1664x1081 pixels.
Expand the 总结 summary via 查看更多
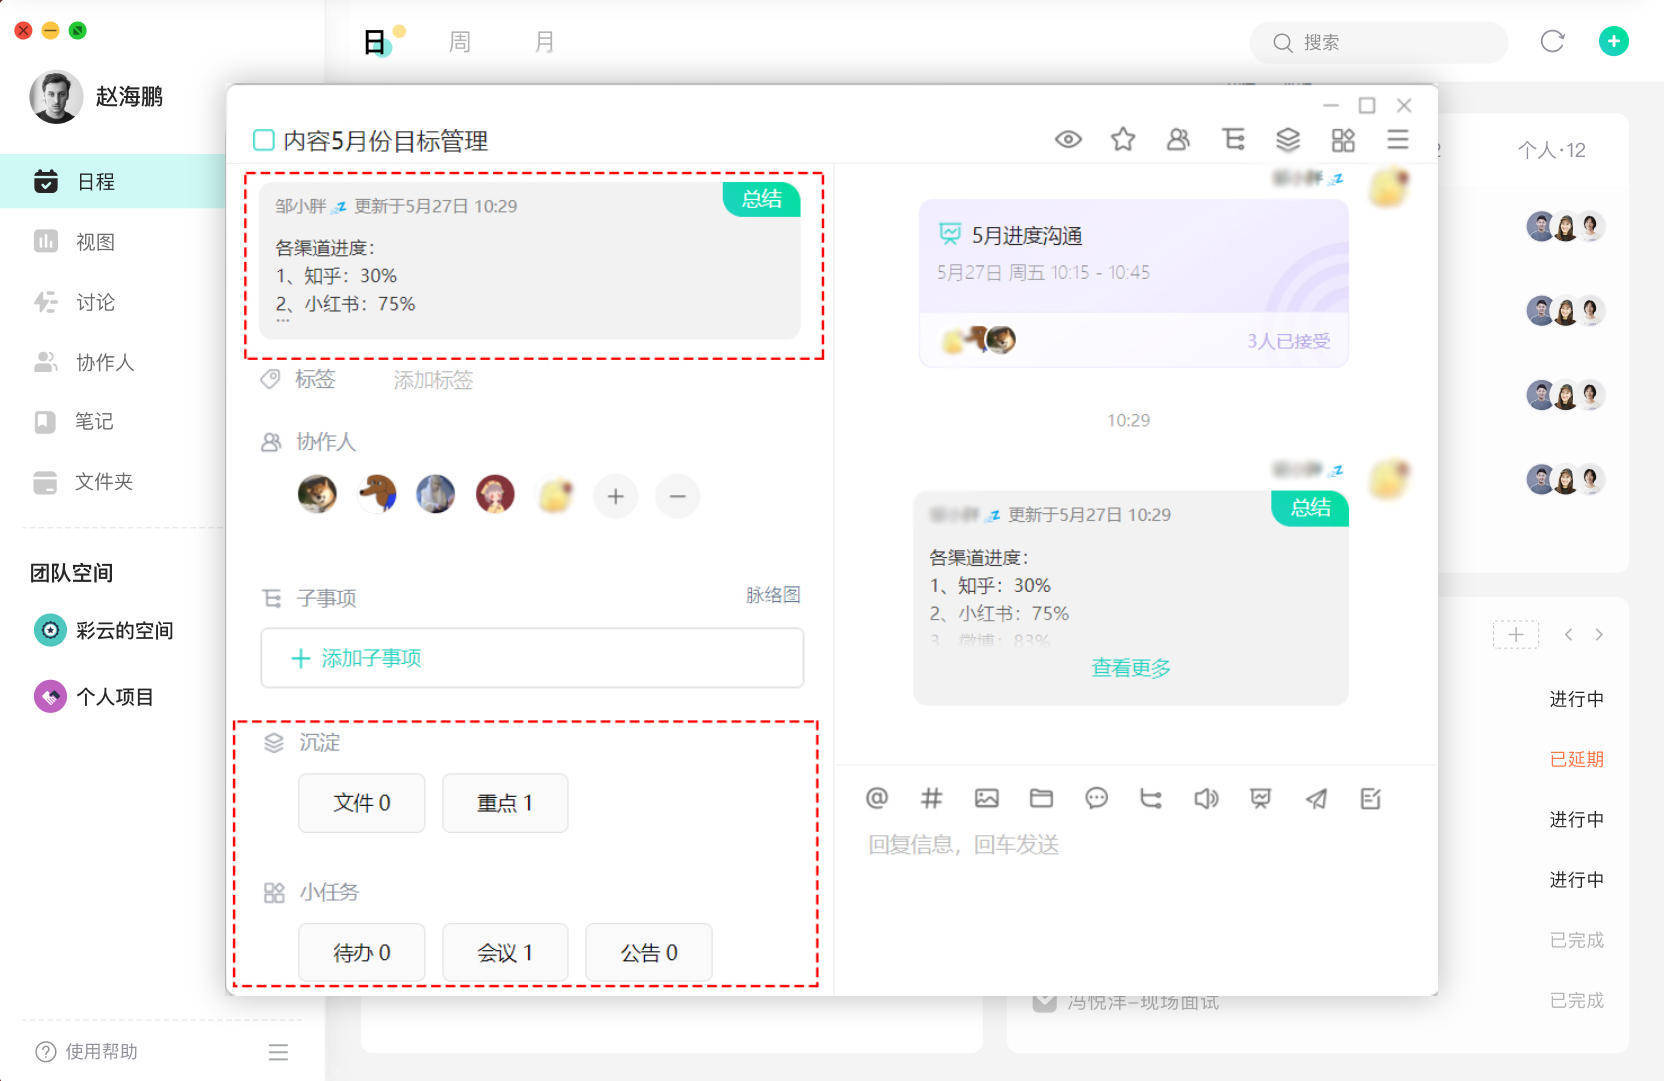(1131, 667)
